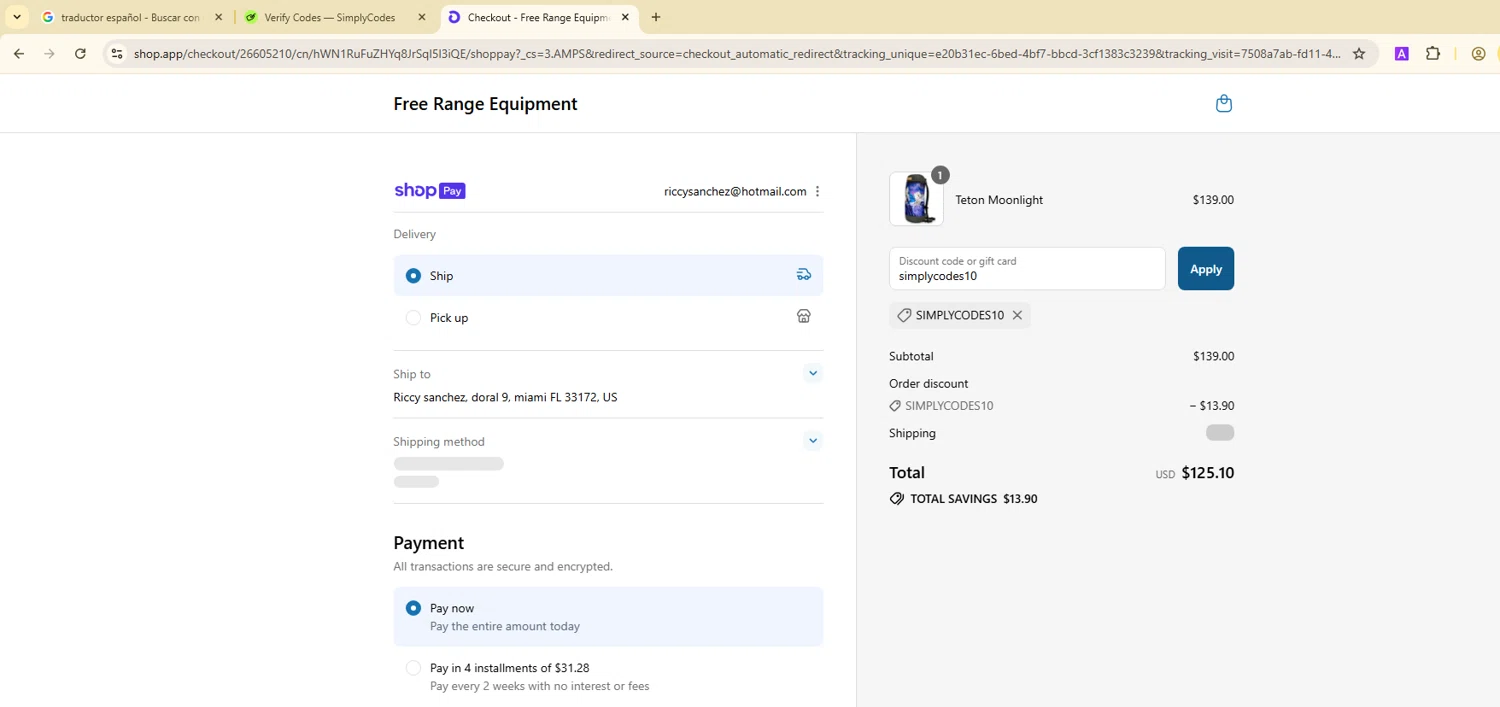The width and height of the screenshot is (1500, 707).
Task: Click the Teton Moonlight product thumbnail
Action: [916, 199]
